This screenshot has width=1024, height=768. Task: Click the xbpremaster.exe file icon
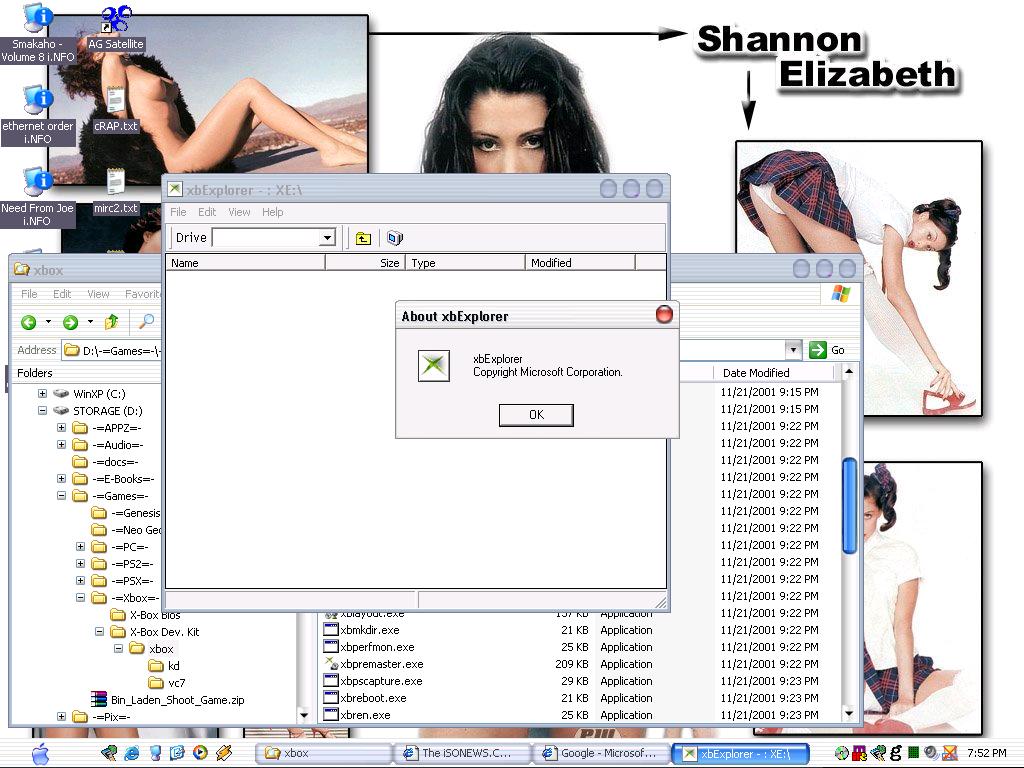(331, 664)
